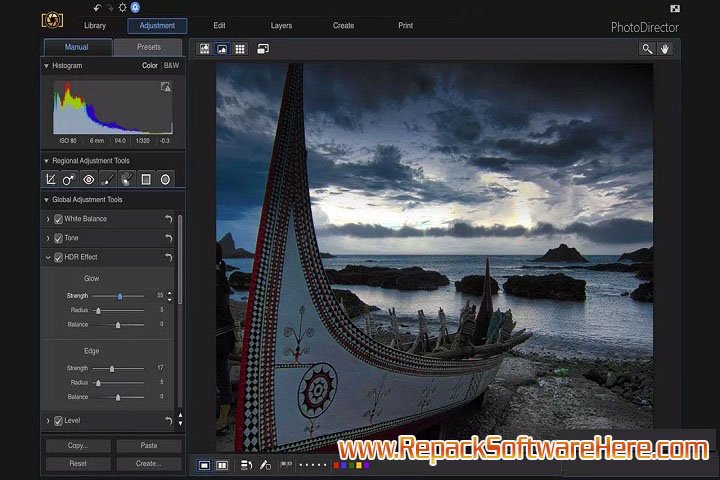The height and width of the screenshot is (480, 720).
Task: Click the Glow Radius slider handle
Action: pyautogui.click(x=98, y=311)
